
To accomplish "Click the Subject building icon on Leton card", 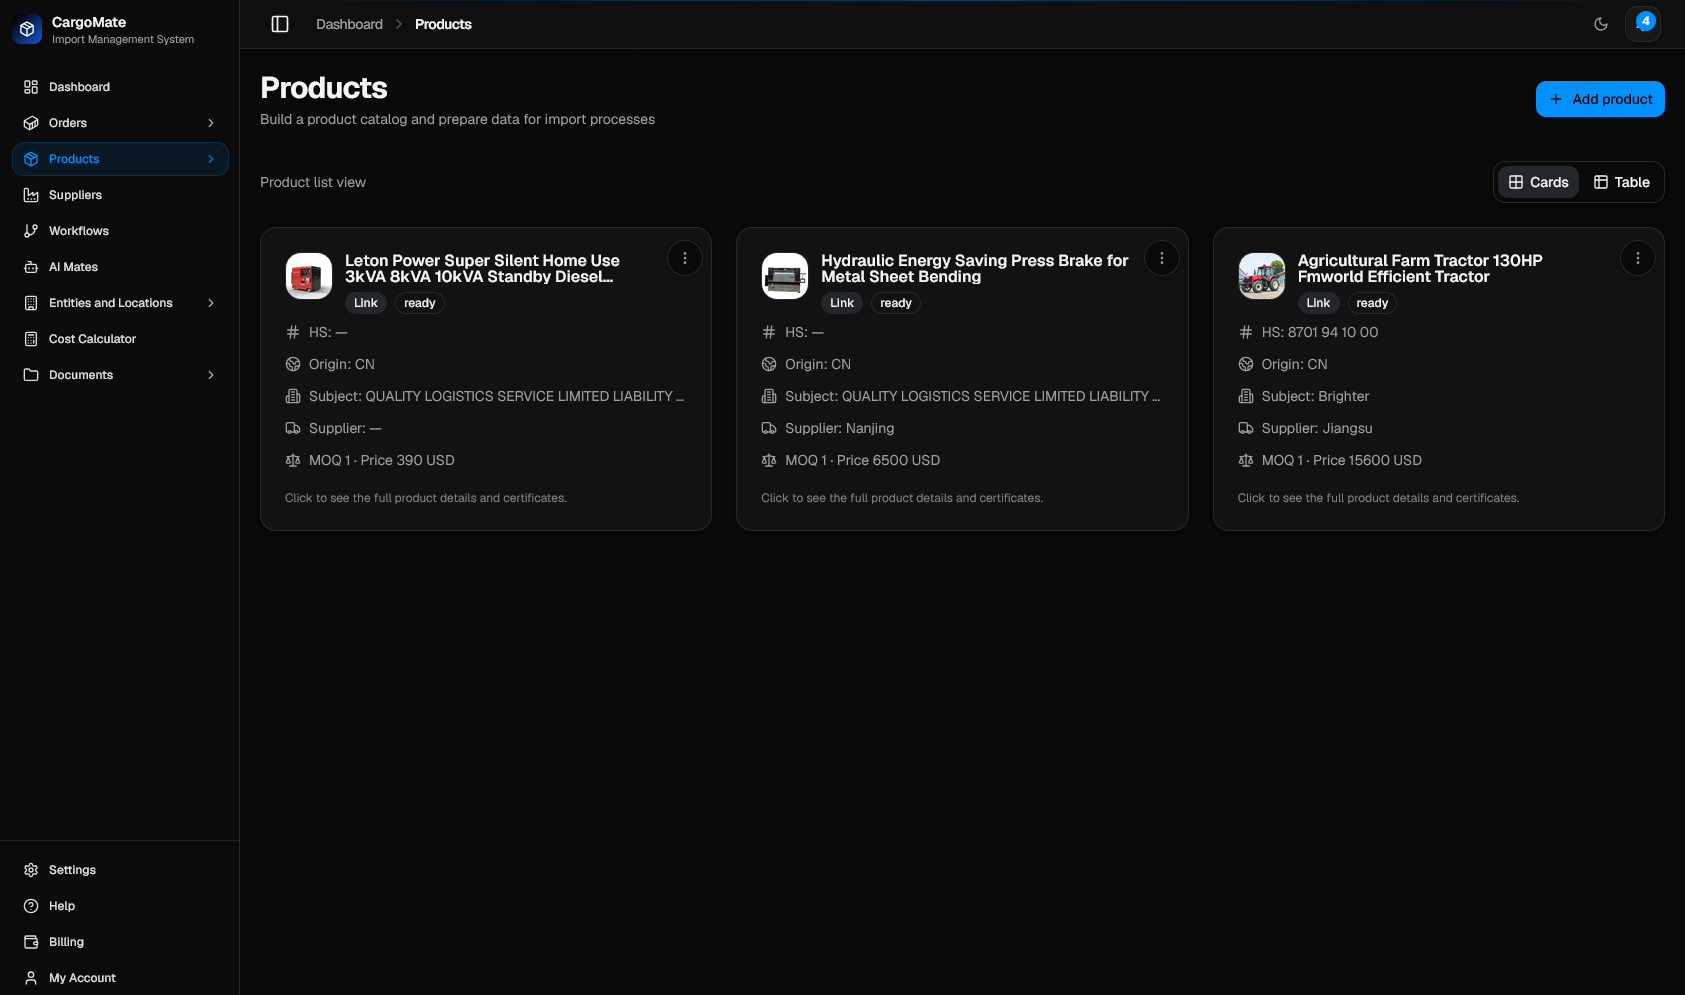I will [293, 396].
